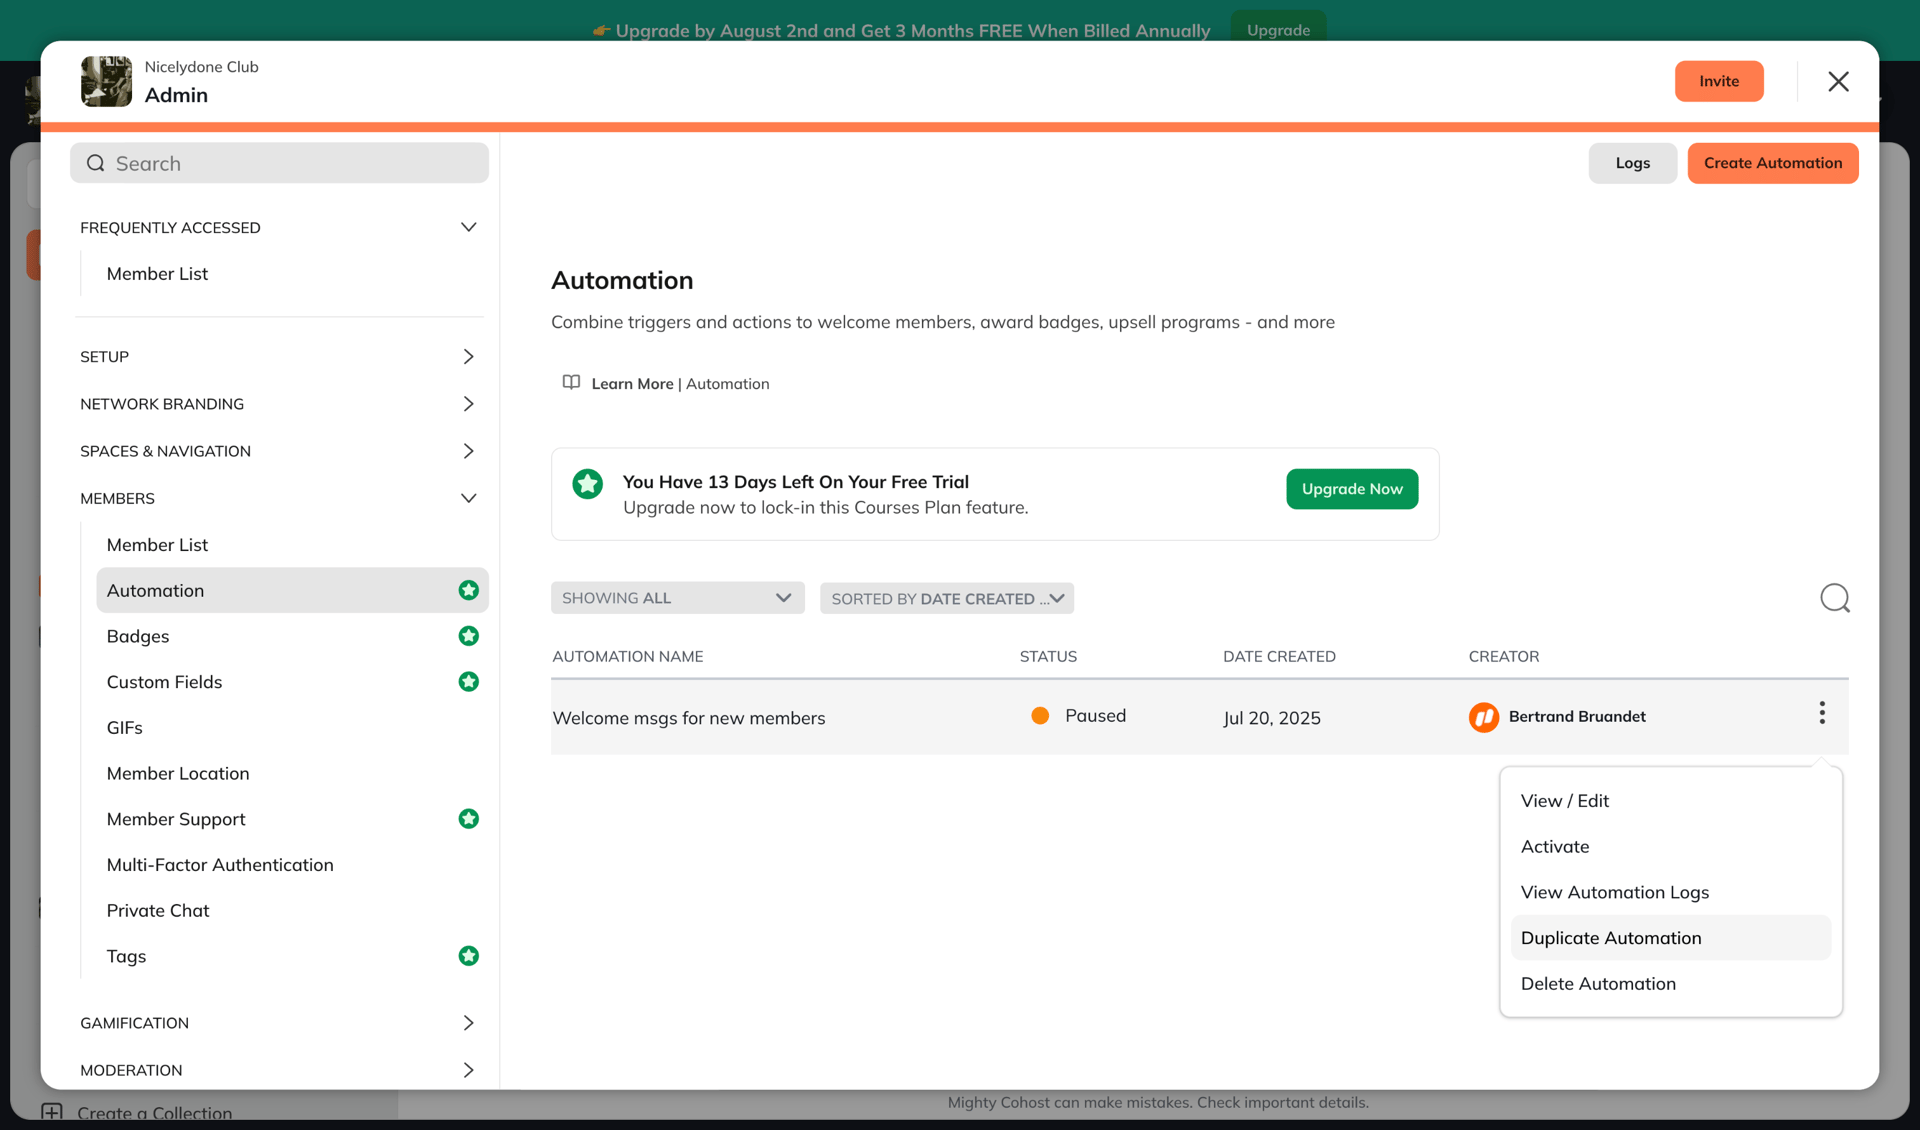Click the premium star badge next to Badges
Screen dimensions: 1920x1130
coord(469,636)
